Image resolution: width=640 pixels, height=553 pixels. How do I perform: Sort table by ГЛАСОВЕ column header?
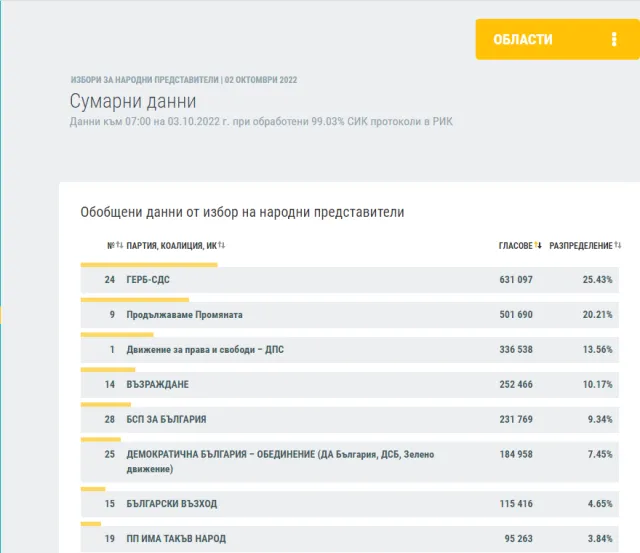(x=515, y=245)
